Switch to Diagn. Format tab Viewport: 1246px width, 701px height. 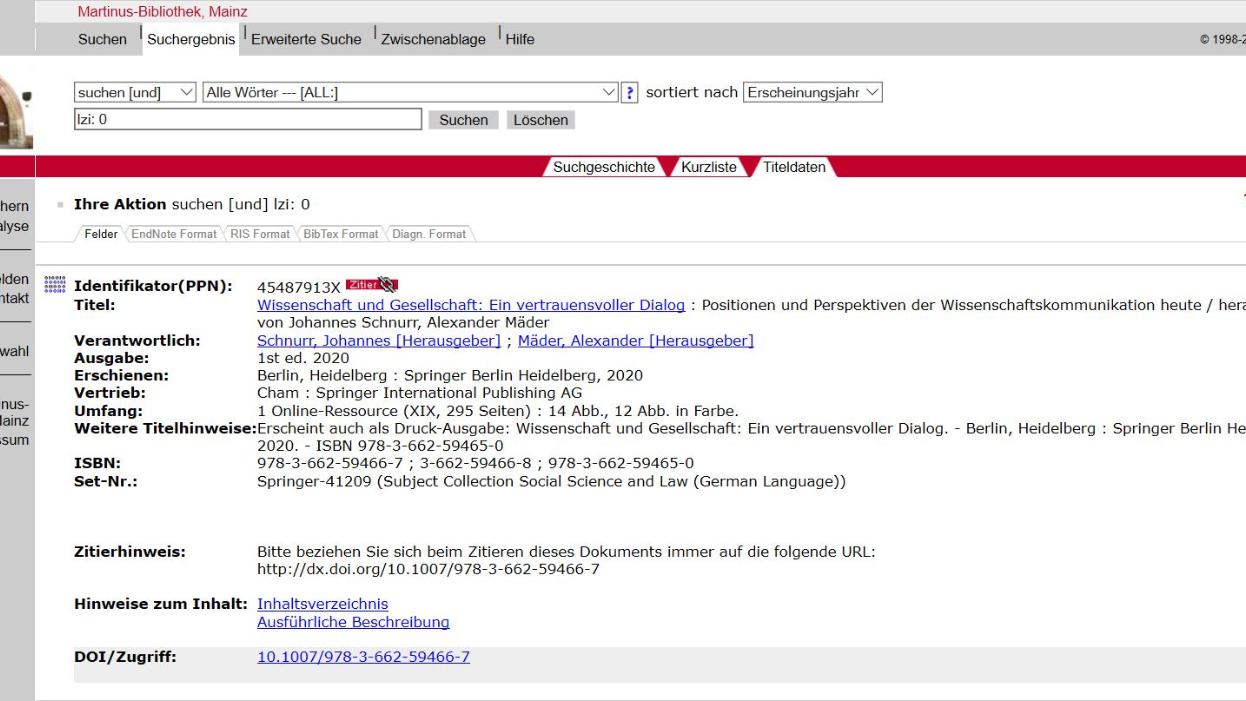point(428,234)
